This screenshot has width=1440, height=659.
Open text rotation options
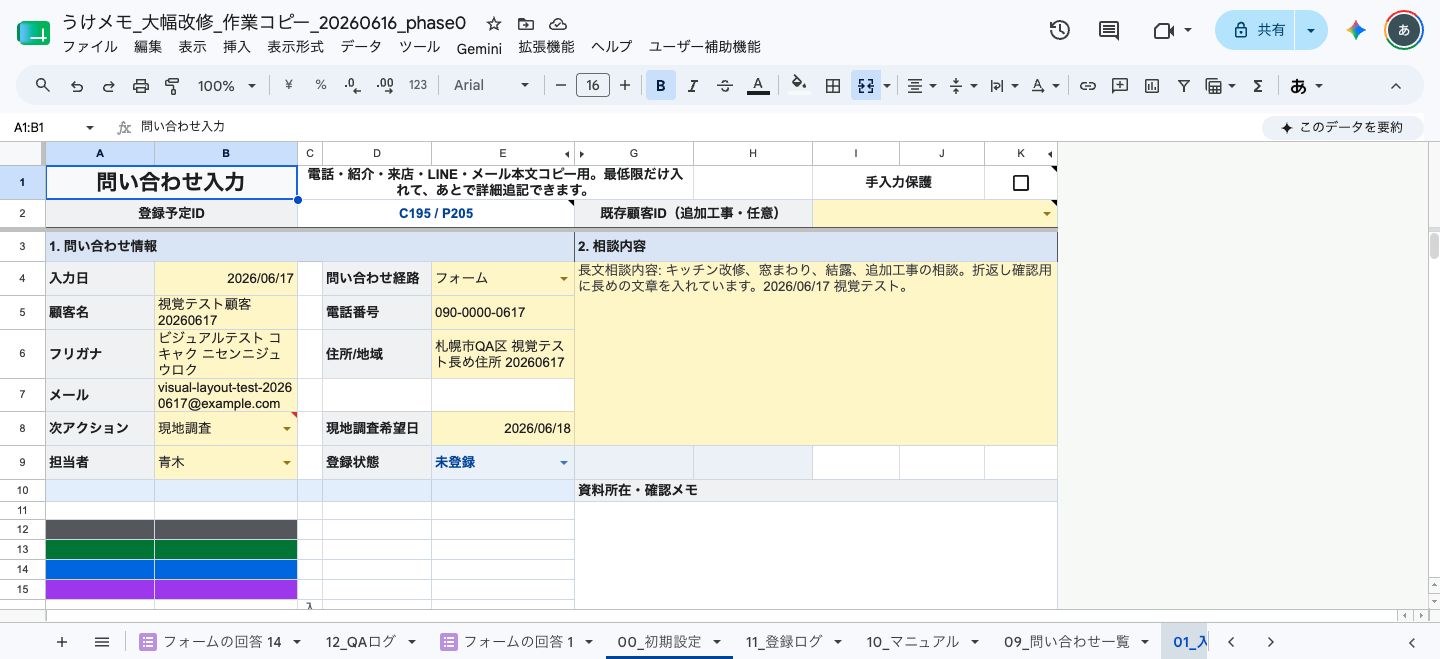tap(1044, 86)
